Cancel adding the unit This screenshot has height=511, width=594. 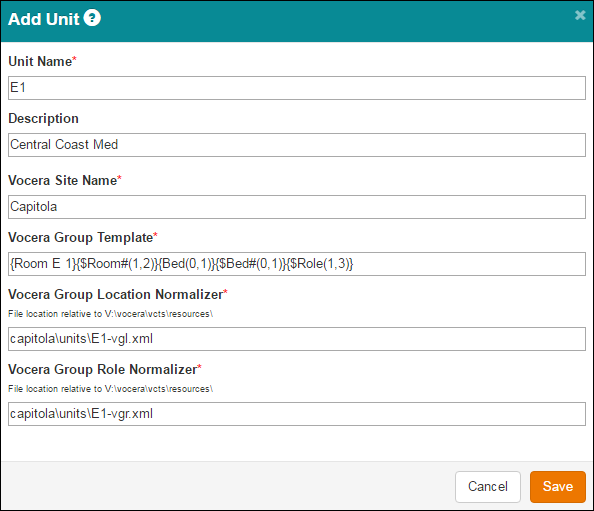click(x=488, y=487)
